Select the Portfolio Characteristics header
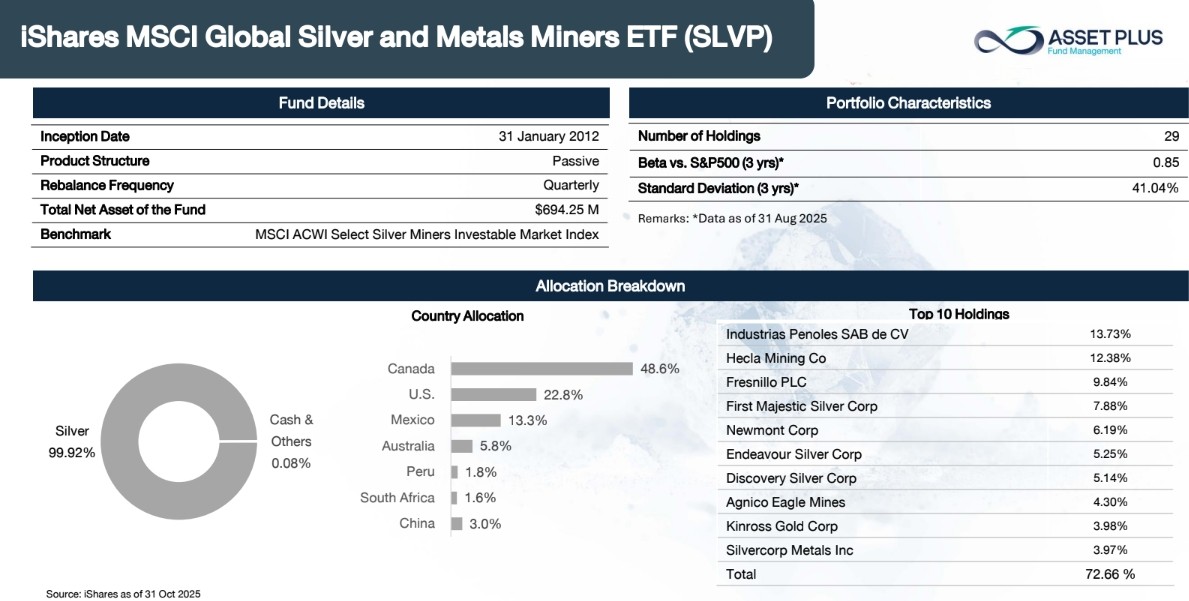This screenshot has height=601, width=1189. coord(908,103)
